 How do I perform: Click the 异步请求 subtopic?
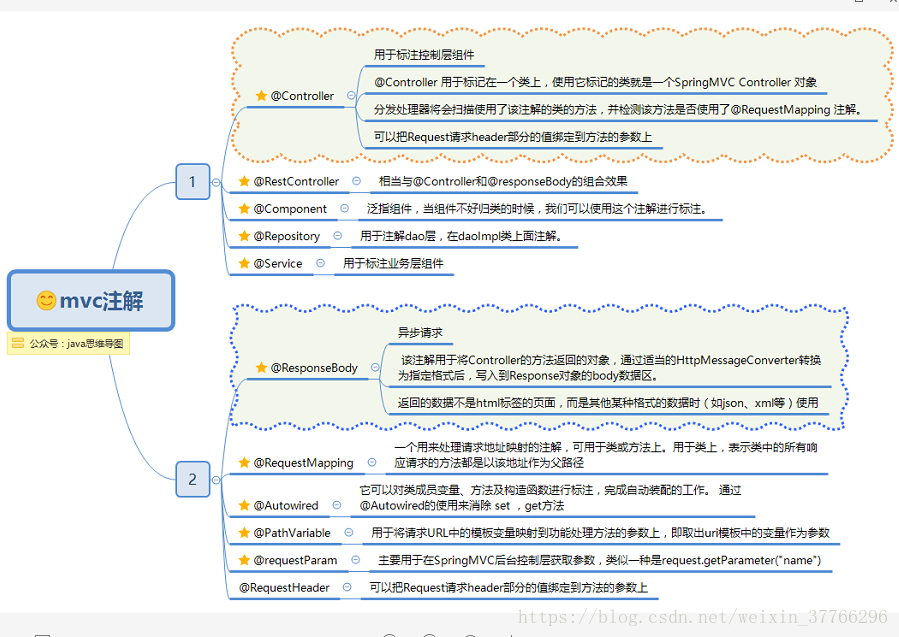pos(420,333)
